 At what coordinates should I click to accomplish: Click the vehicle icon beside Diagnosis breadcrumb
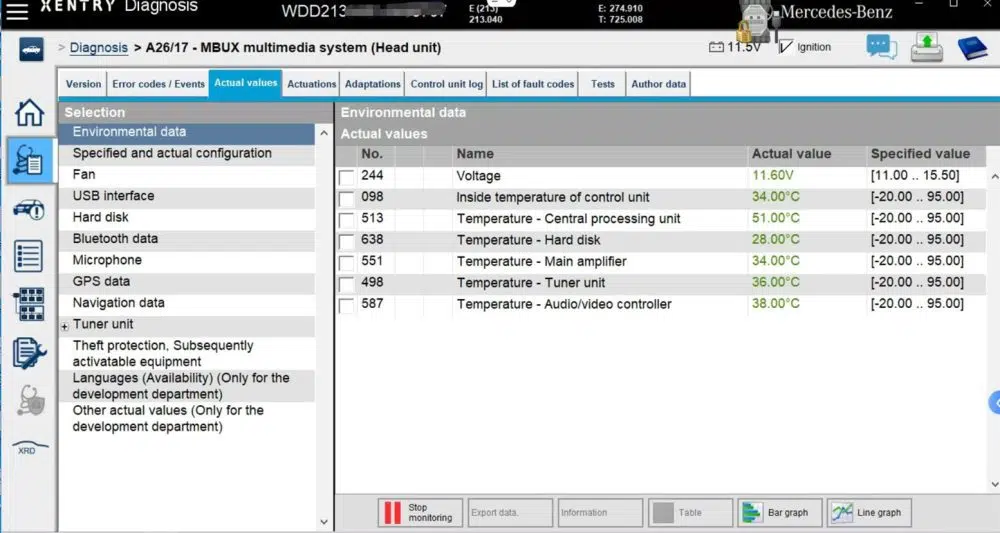point(31,49)
